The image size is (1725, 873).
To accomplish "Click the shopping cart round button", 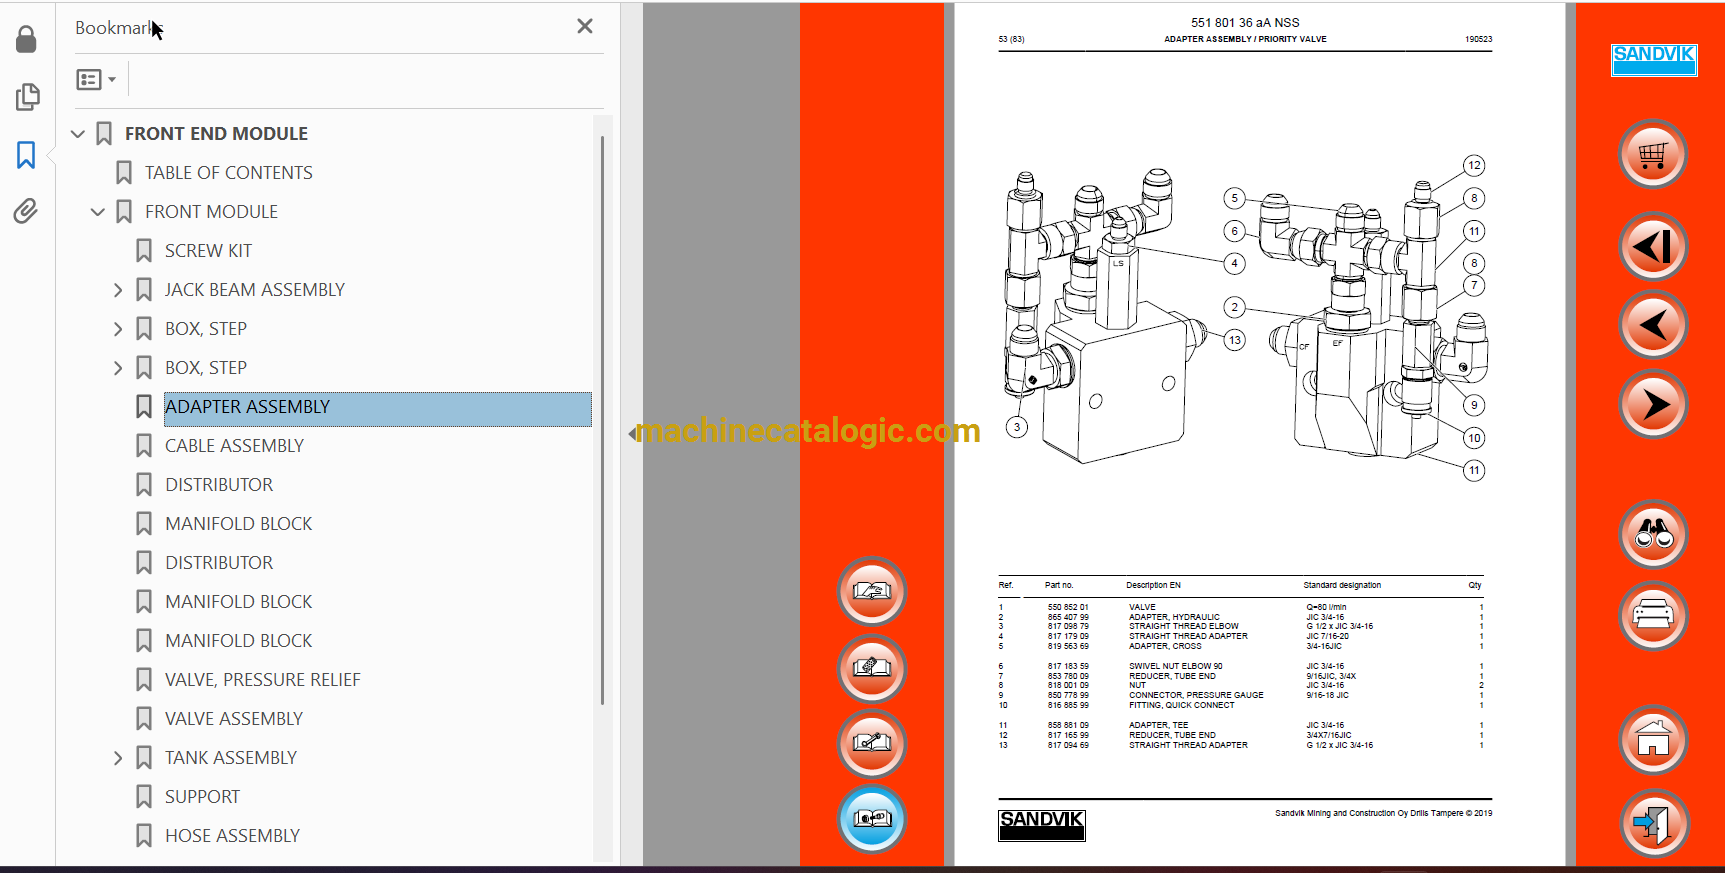I will point(1652,155).
